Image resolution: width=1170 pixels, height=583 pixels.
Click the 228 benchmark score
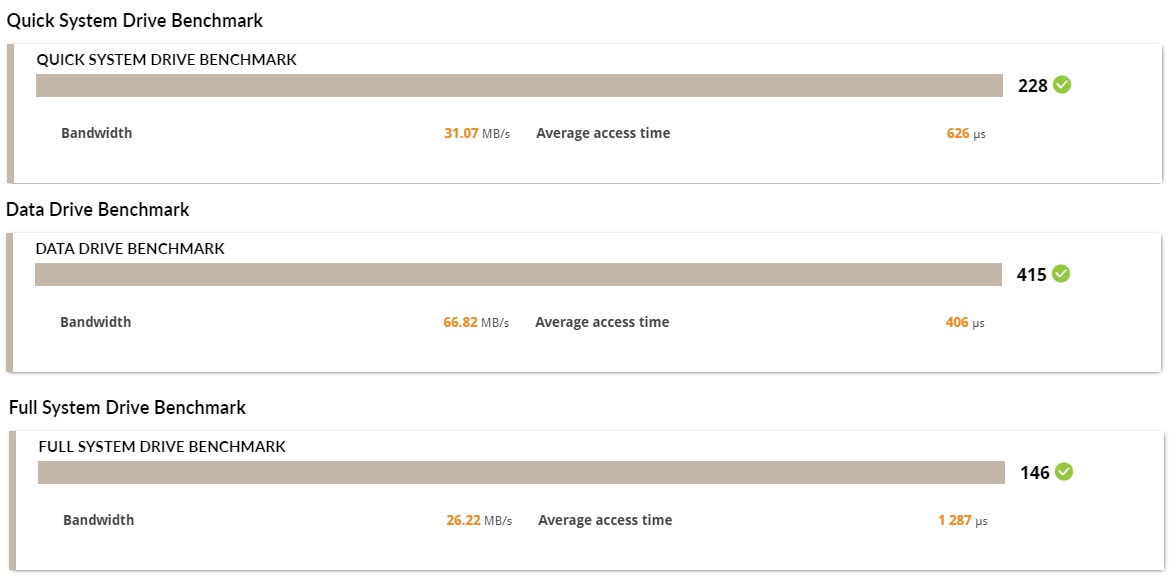pos(1033,86)
